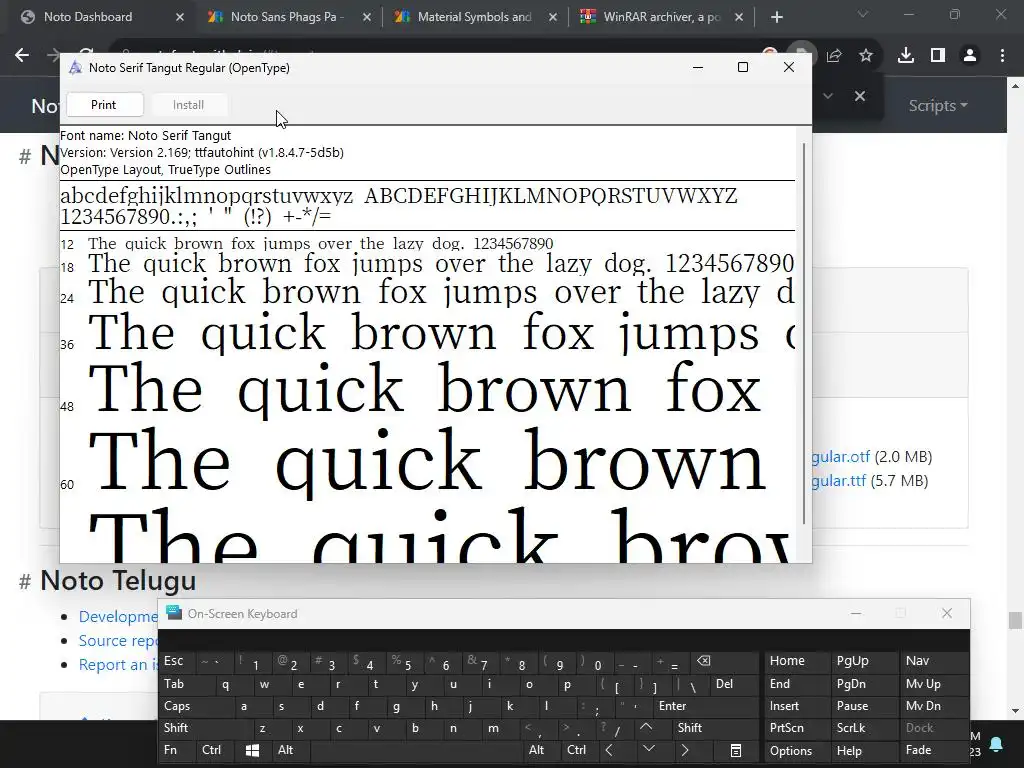Click the font viewer vertical scrollbar
Image resolution: width=1024 pixels, height=768 pixels.
803,333
